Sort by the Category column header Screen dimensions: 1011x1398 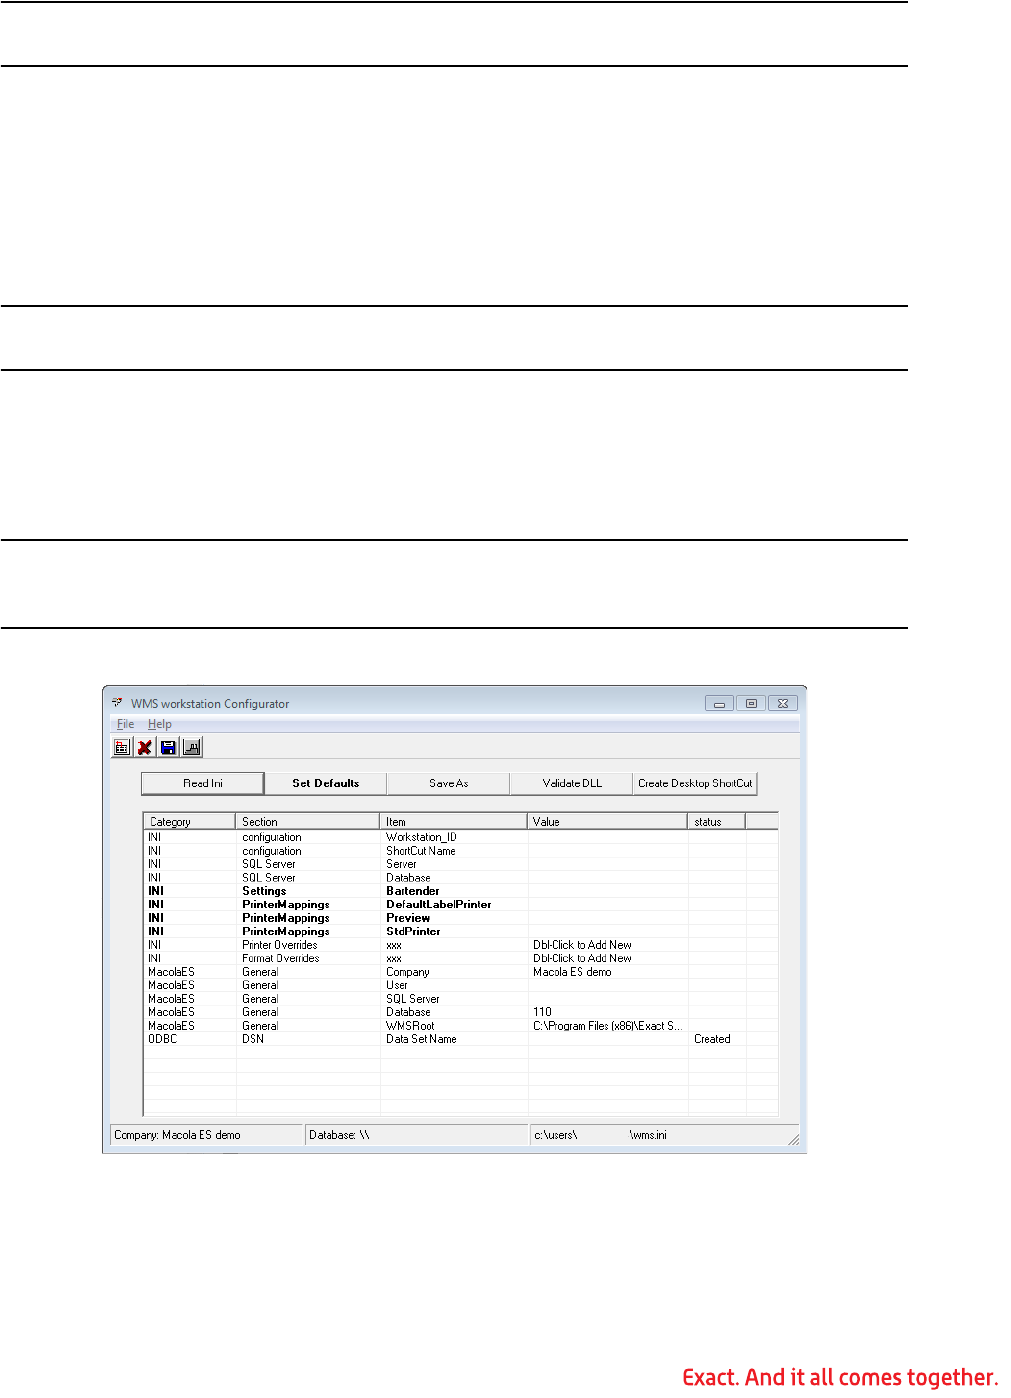[190, 822]
